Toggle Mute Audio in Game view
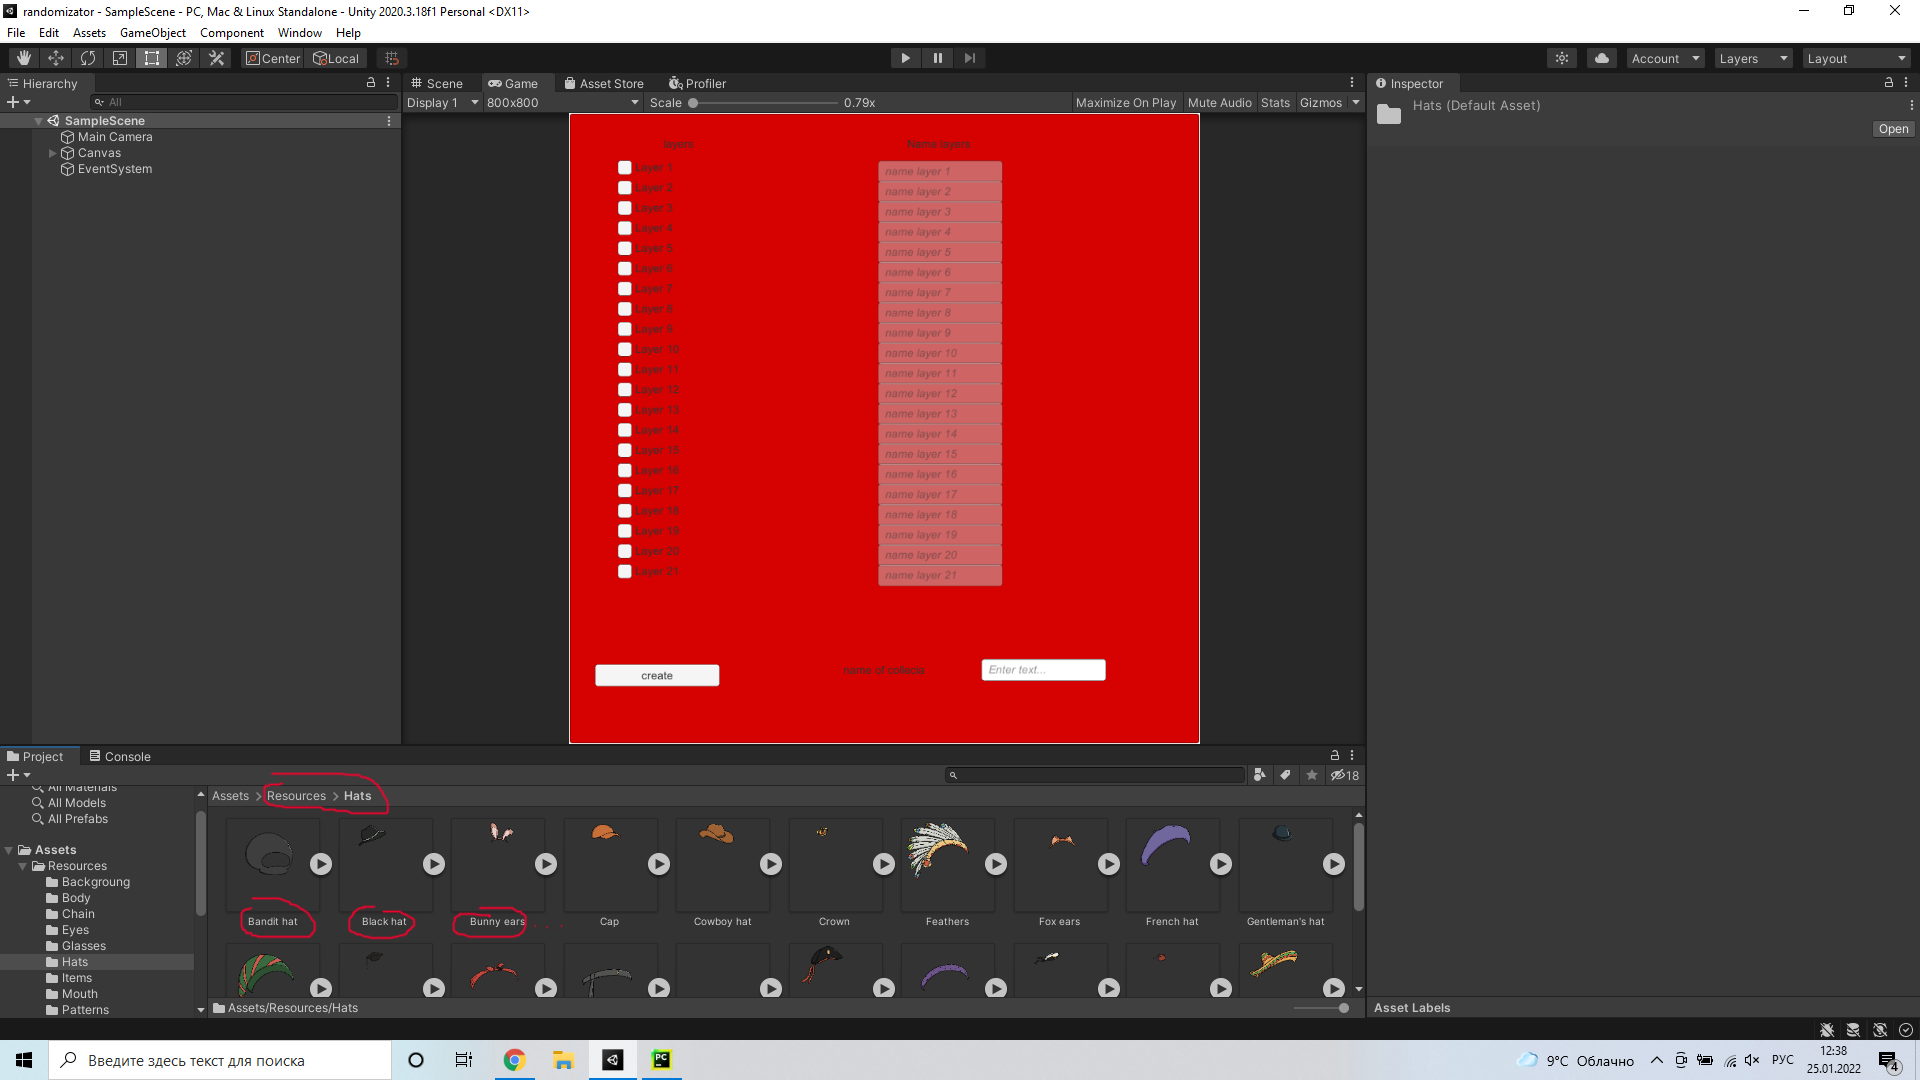Screen dimensions: 1920x1080 coord(1219,102)
